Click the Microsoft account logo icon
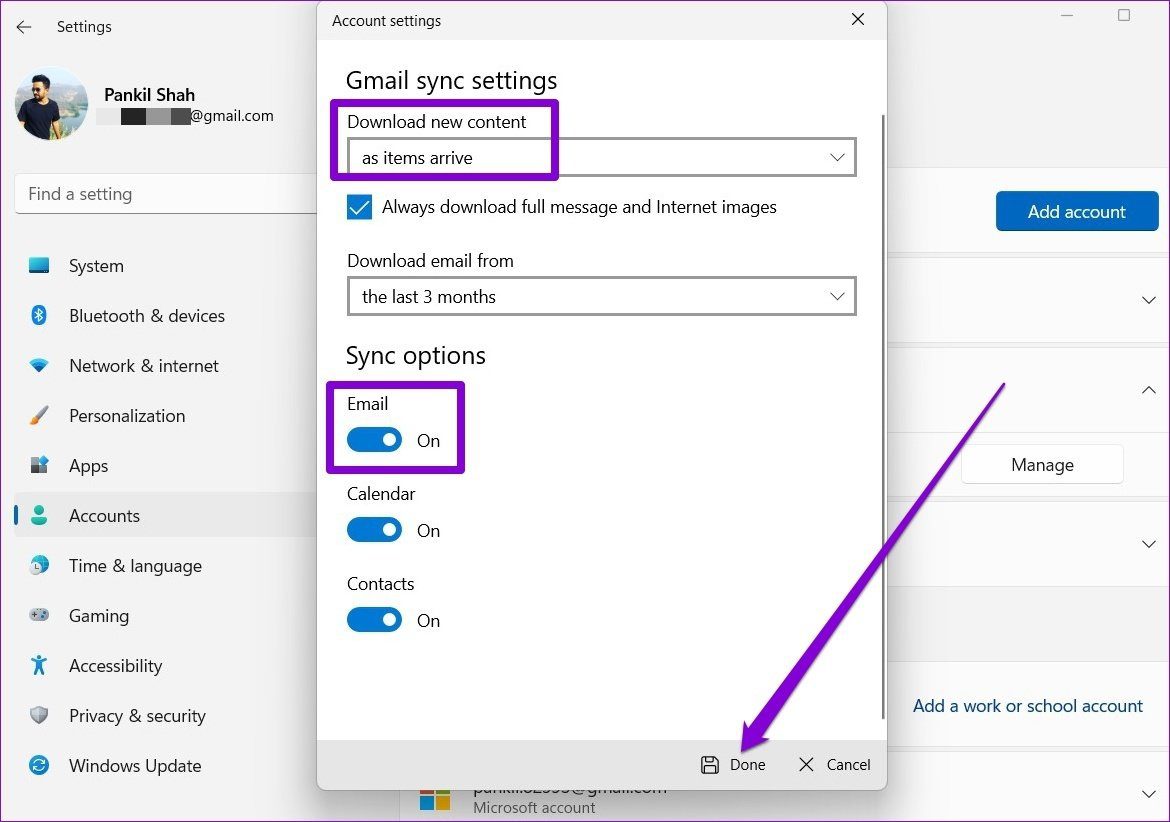Screen dimensions: 1170x822 point(435,800)
